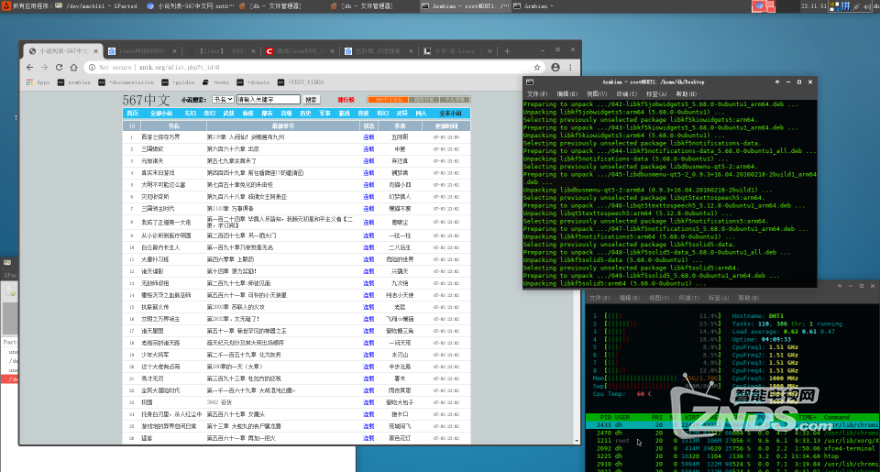Open the terminal 文件(F) menu
The width and height of the screenshot is (881, 472).
coord(537,94)
